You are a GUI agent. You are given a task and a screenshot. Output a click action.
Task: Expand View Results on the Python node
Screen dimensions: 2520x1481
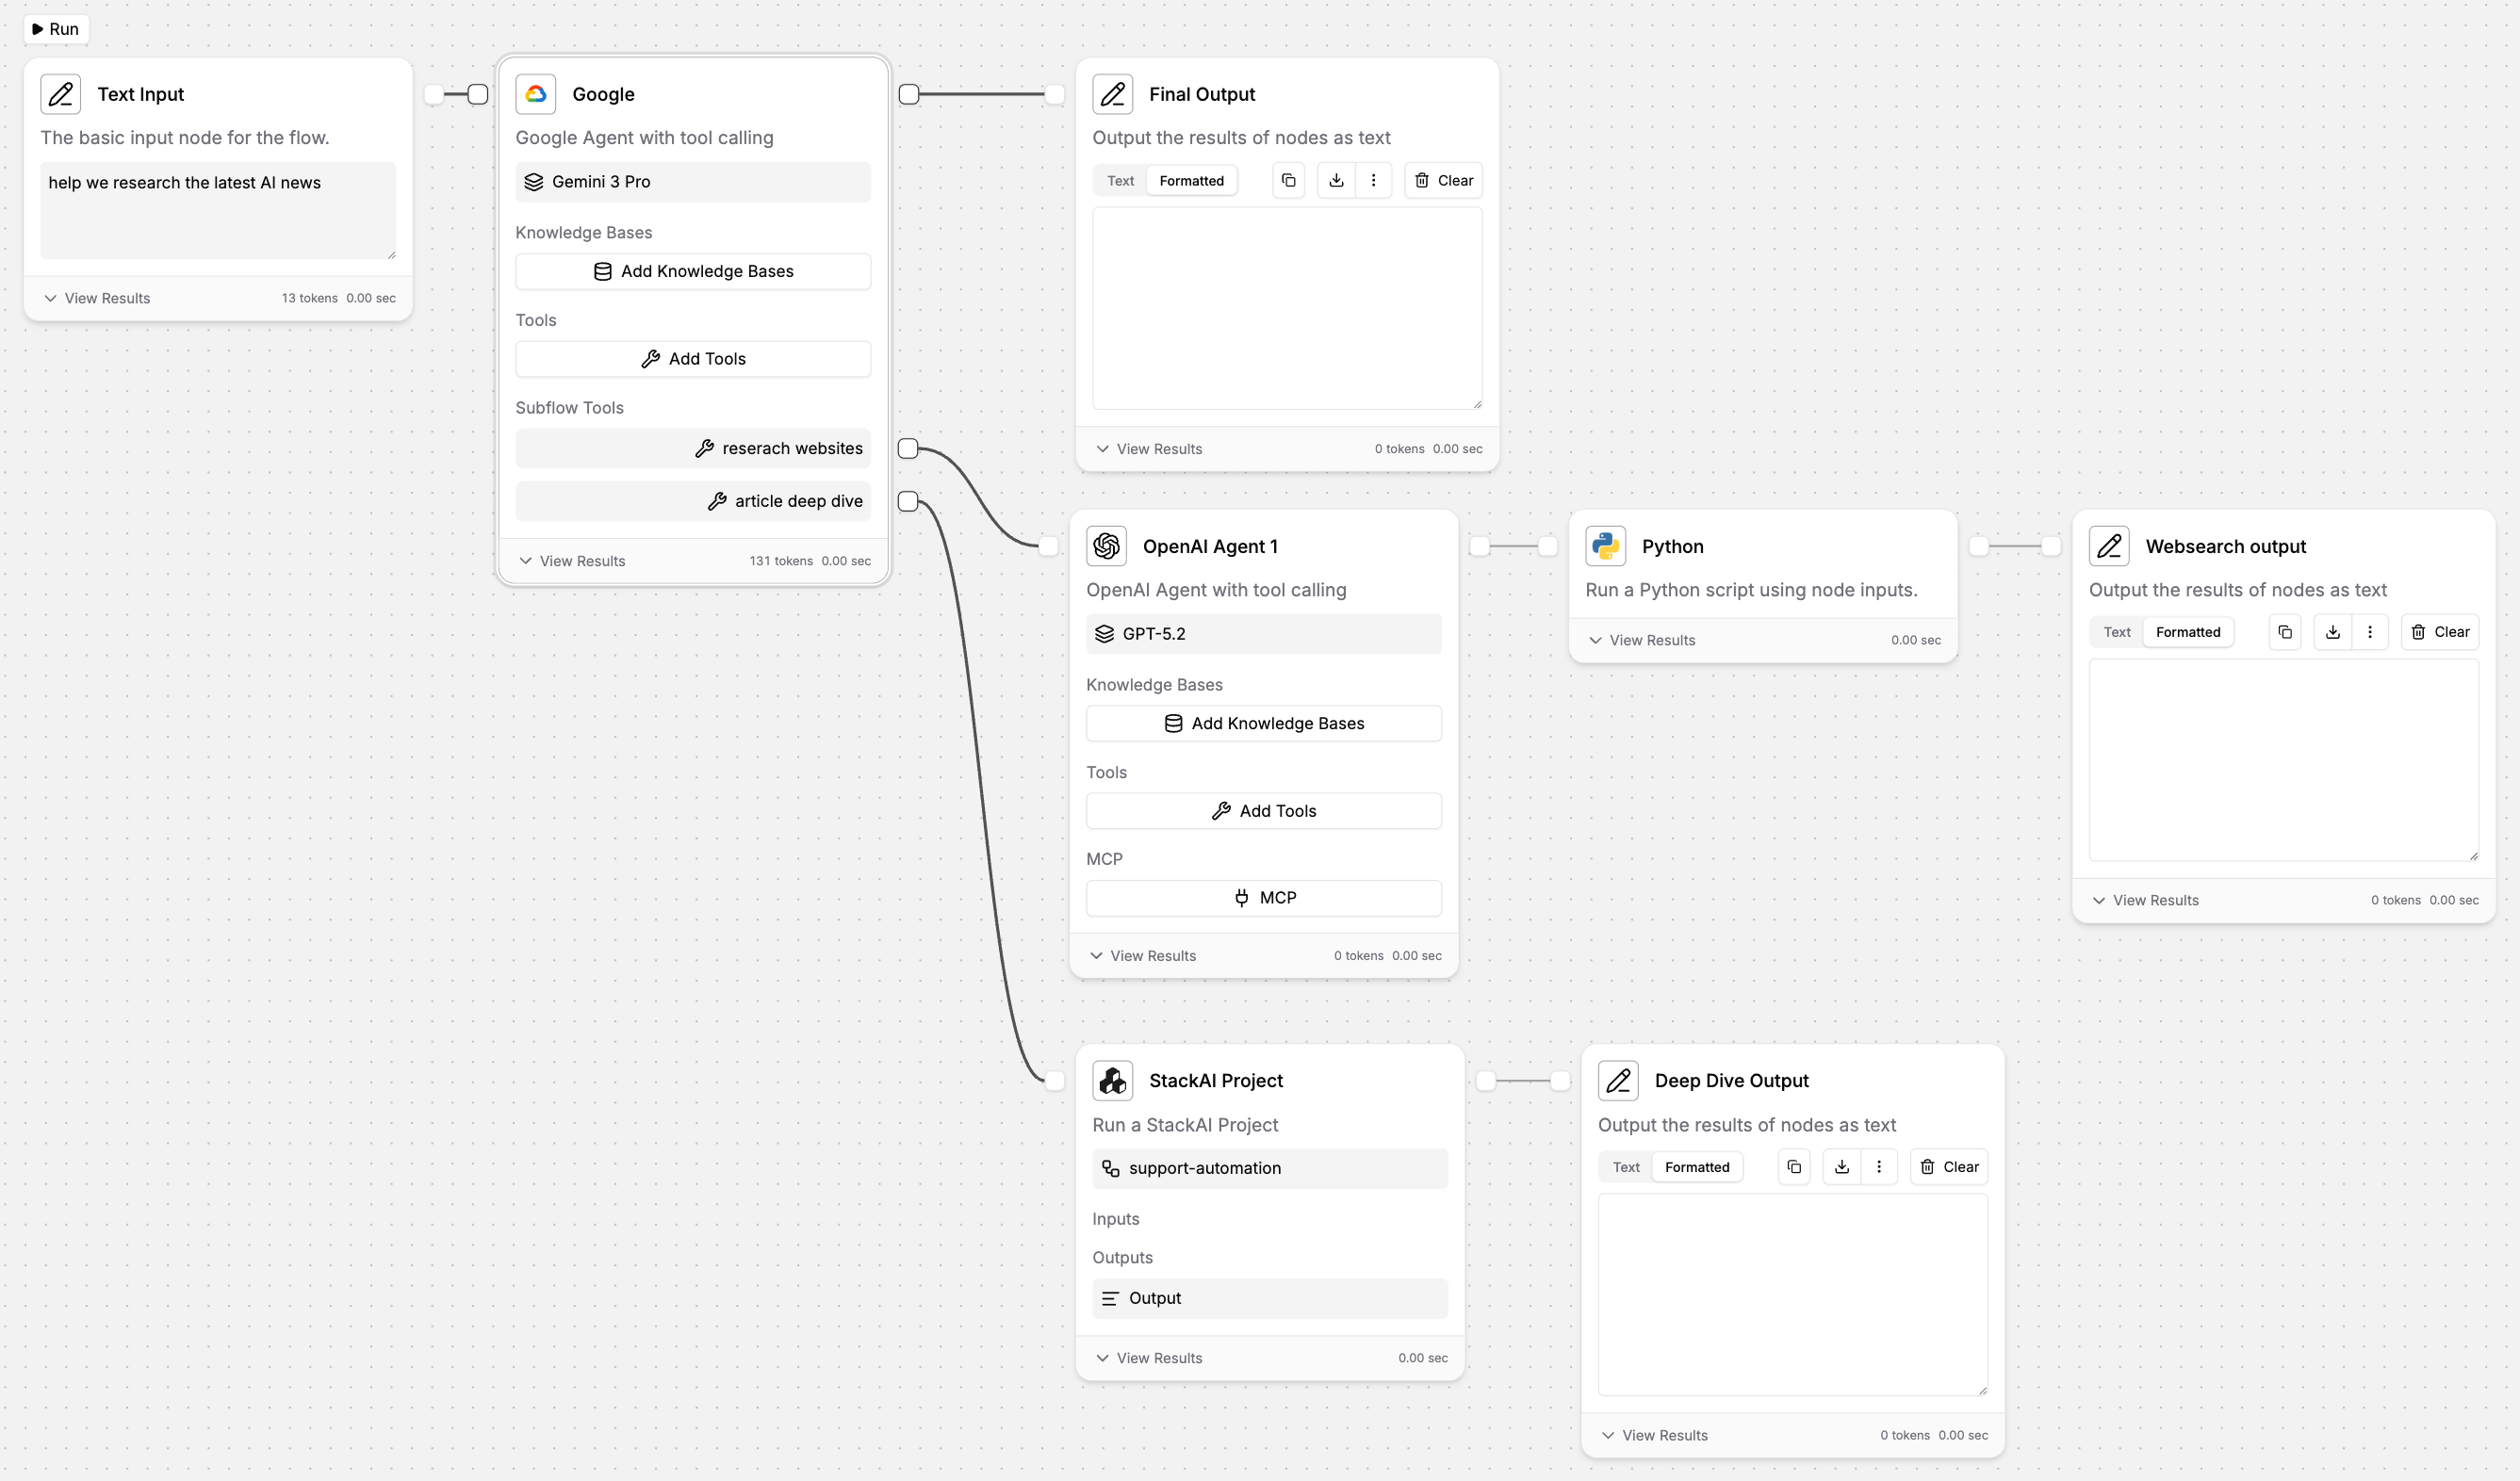coord(1642,640)
